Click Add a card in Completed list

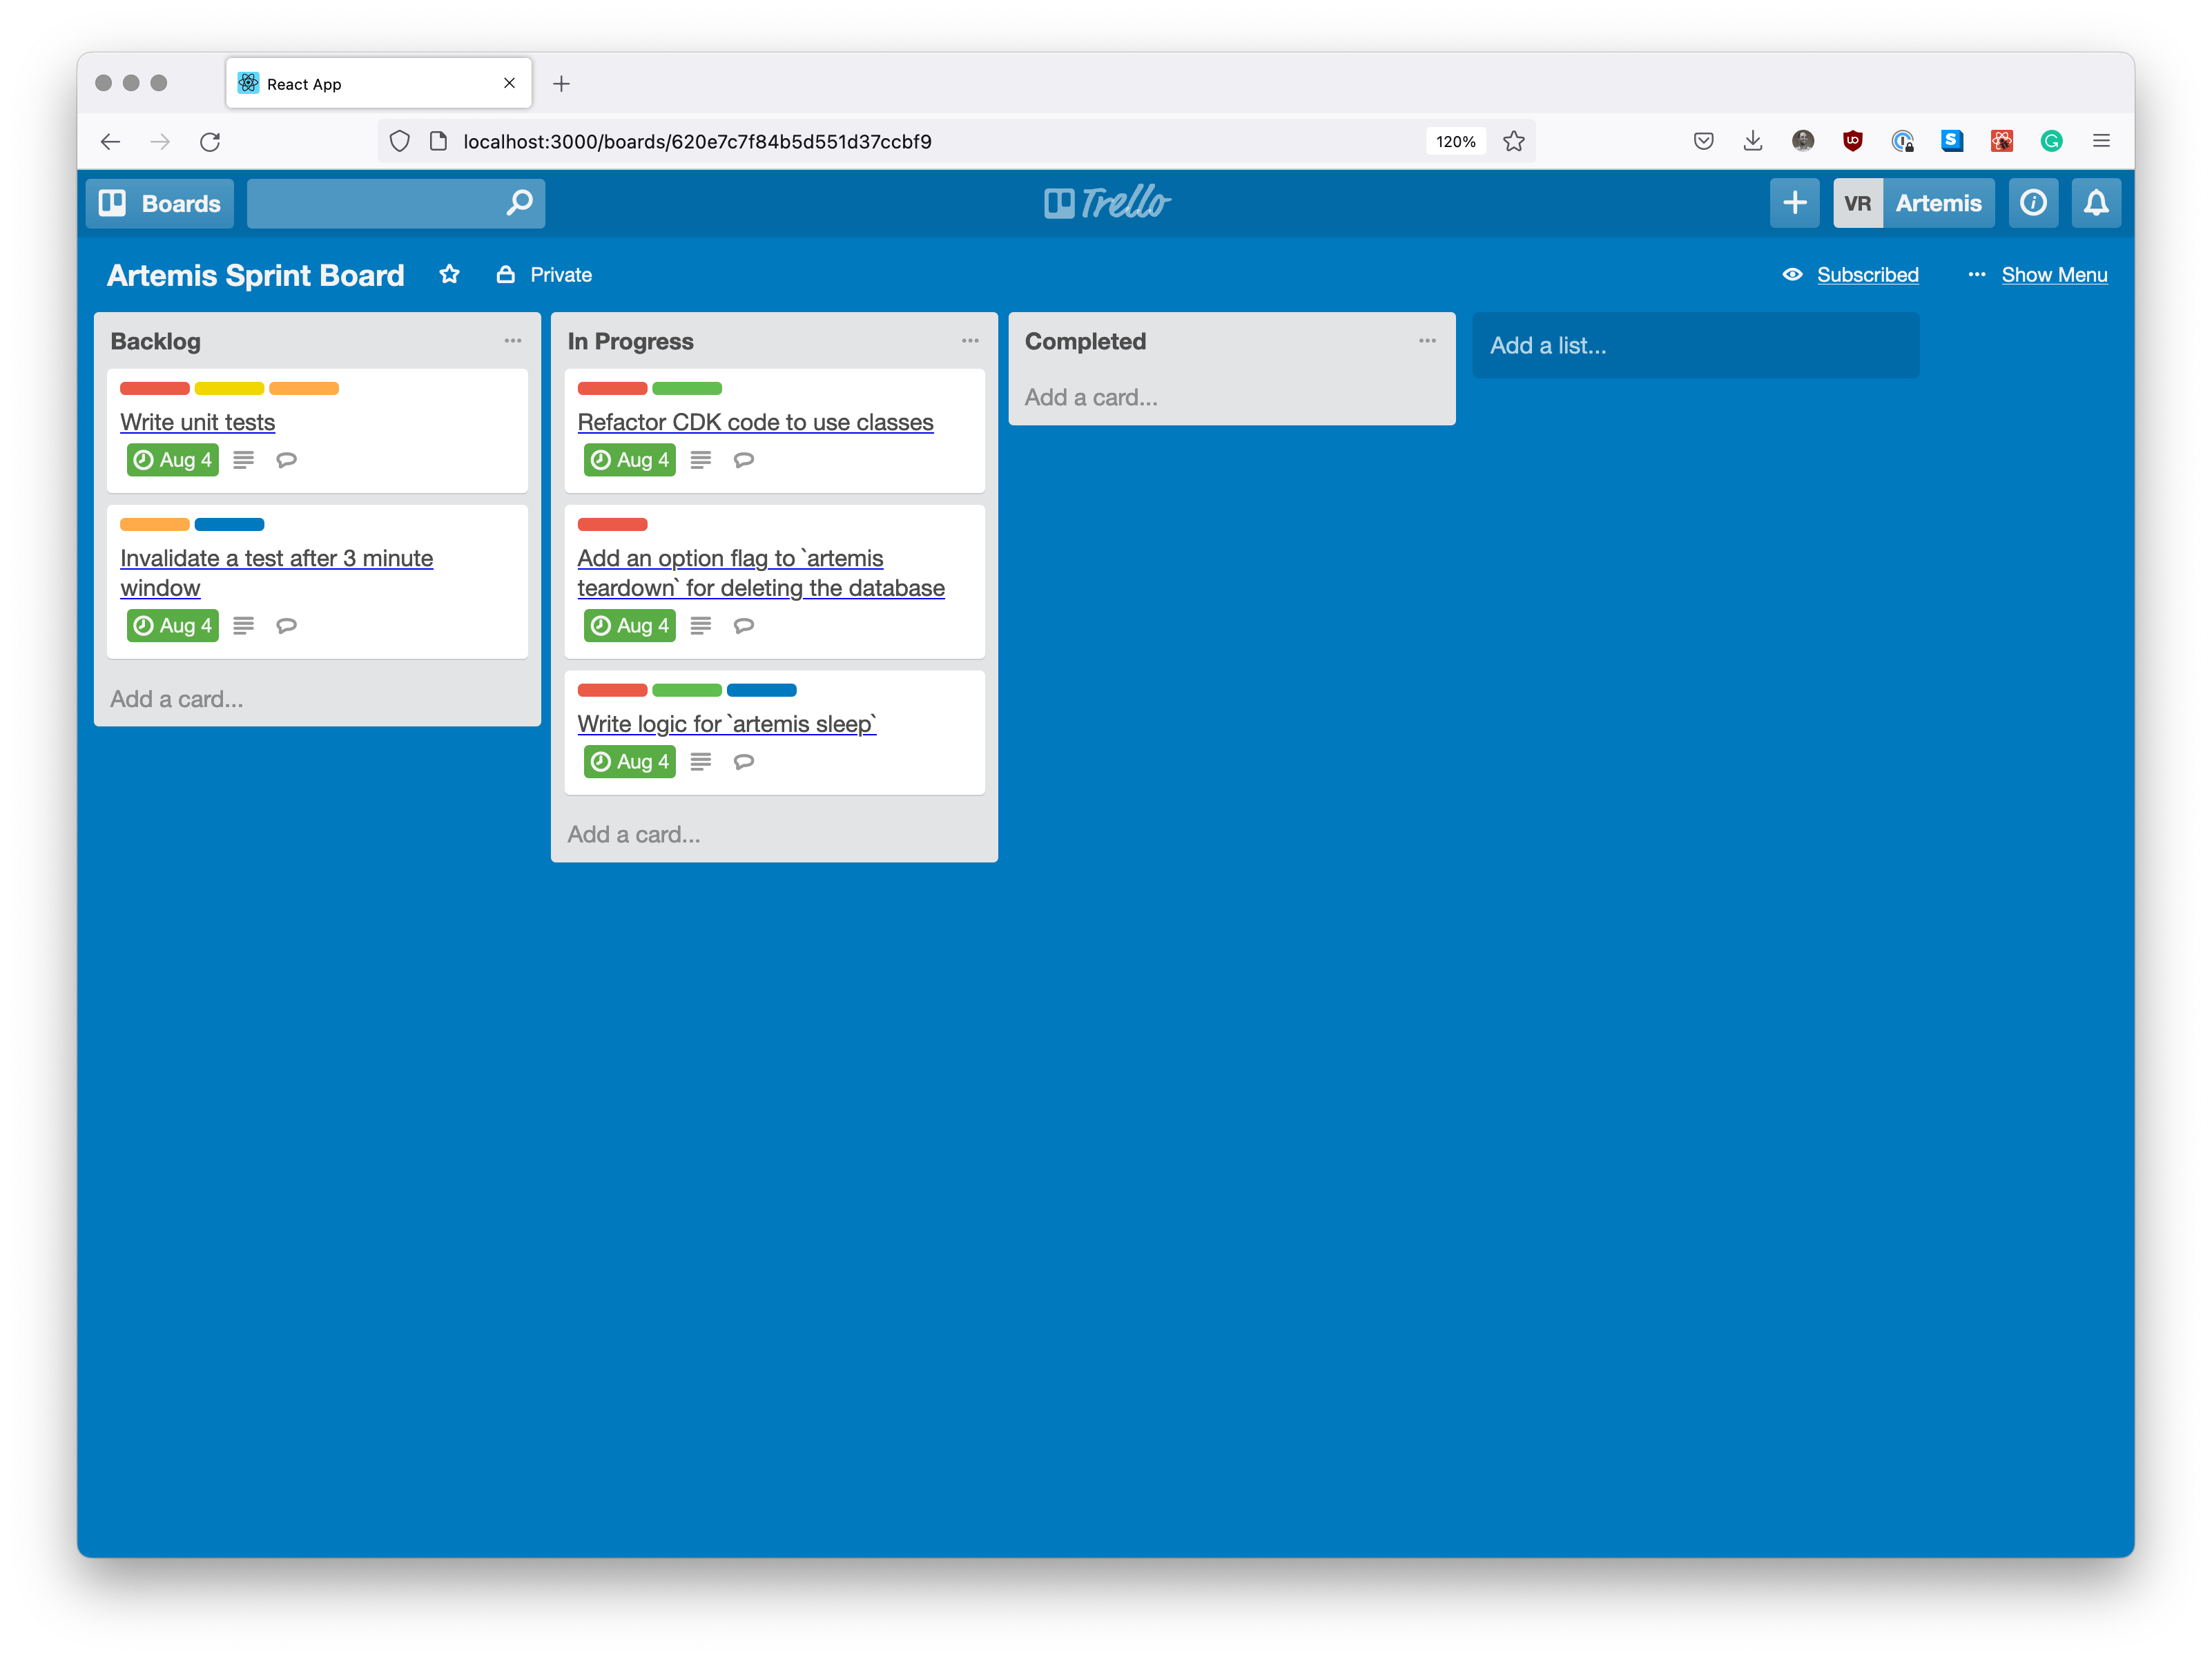[x=1091, y=398]
